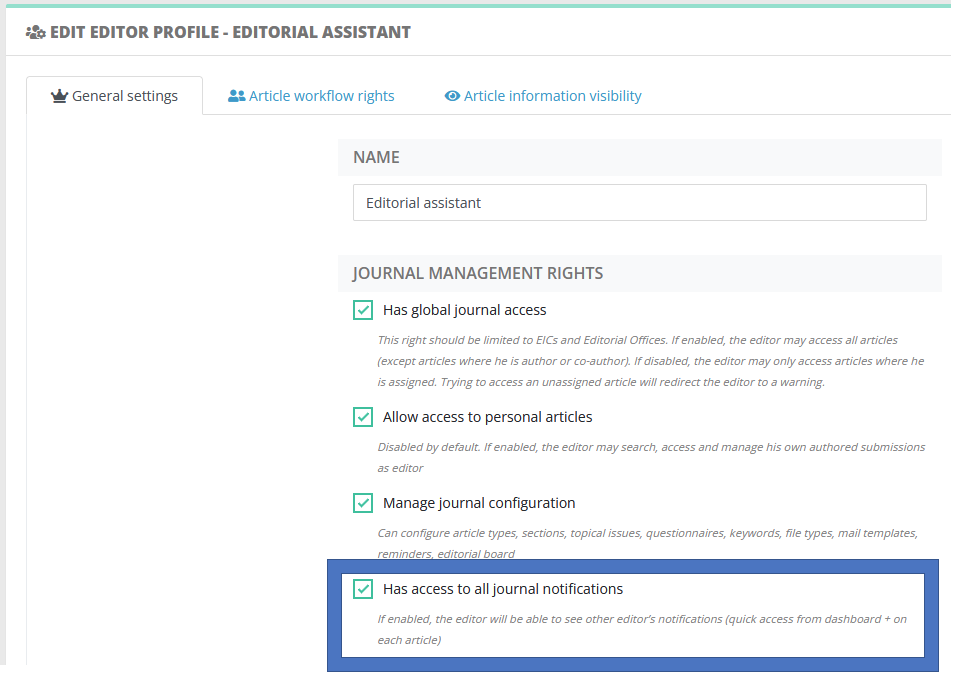Click the Journal Management Rights section header
The height and width of the screenshot is (686, 955).
tap(477, 273)
